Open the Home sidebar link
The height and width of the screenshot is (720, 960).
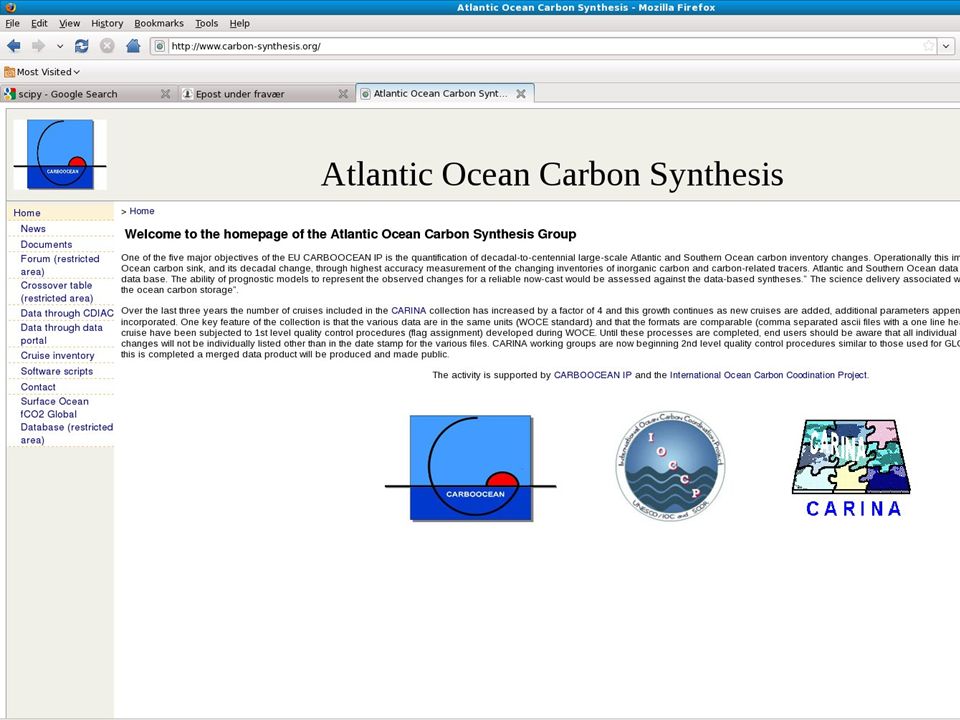27,212
